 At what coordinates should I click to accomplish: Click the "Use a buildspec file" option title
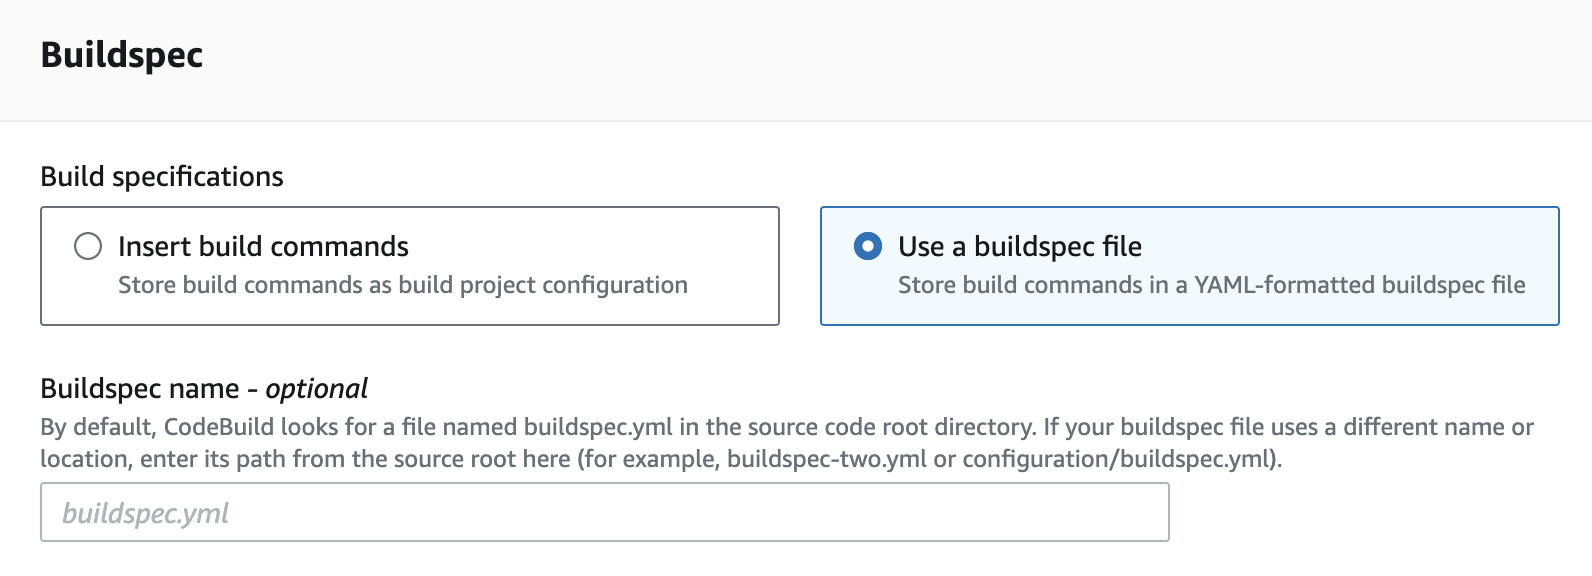pos(1019,246)
